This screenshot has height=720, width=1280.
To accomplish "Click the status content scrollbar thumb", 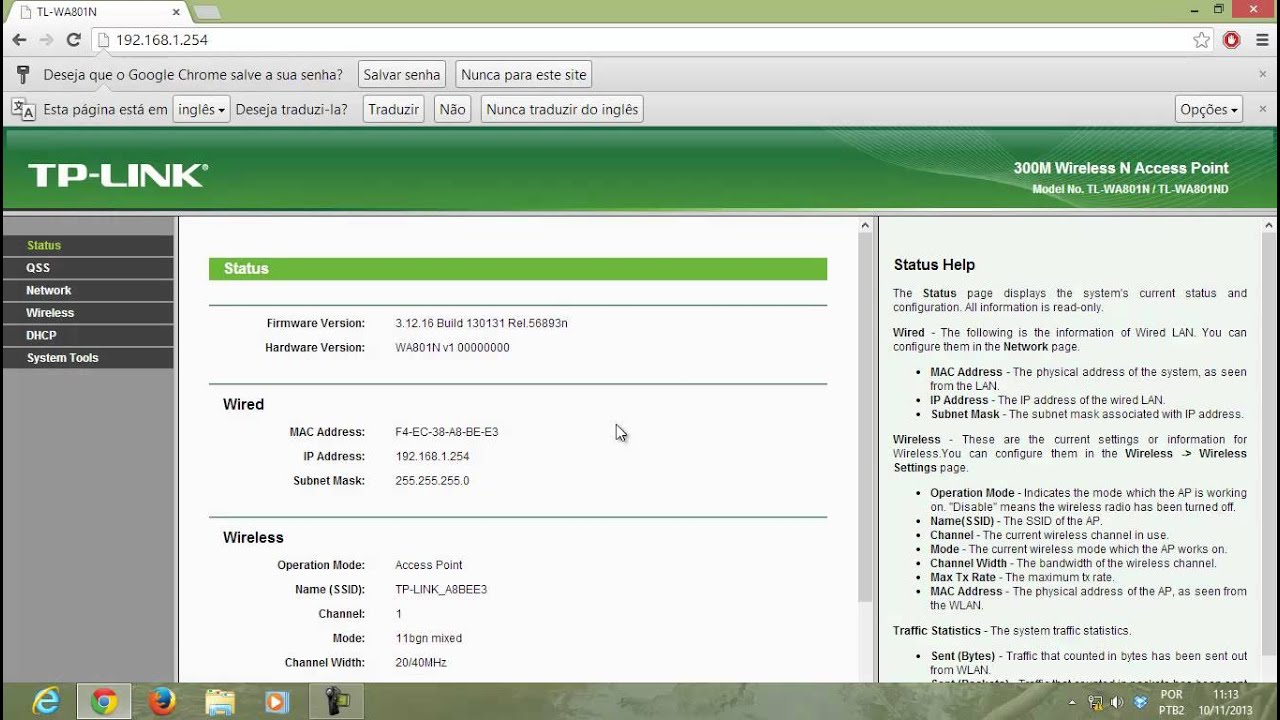I will coord(866,419).
